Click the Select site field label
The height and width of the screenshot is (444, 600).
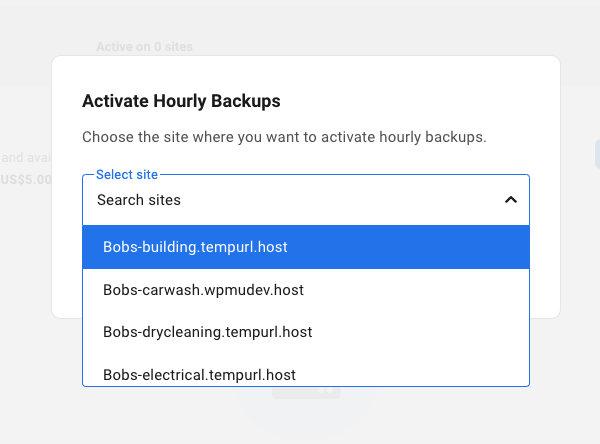tap(127, 175)
